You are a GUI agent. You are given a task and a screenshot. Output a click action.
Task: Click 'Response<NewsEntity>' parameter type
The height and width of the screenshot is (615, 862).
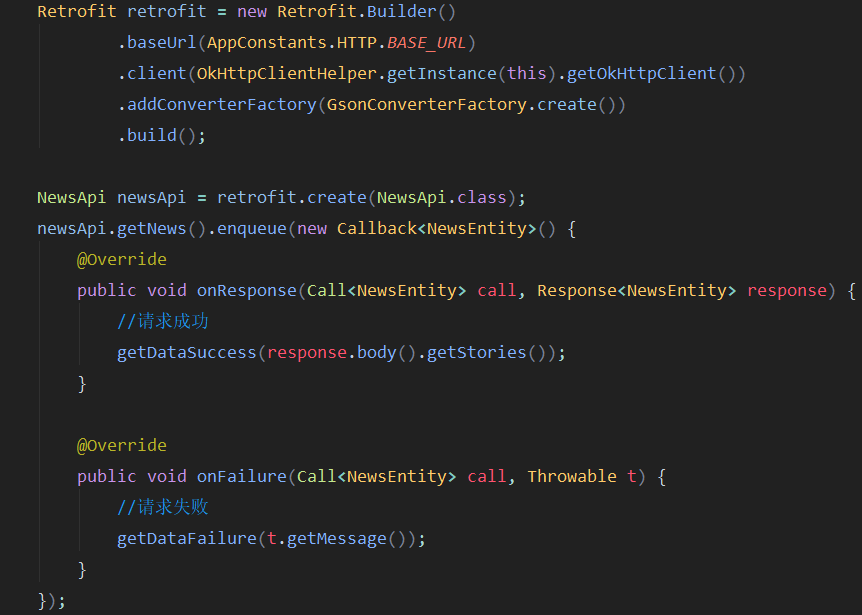click(636, 290)
